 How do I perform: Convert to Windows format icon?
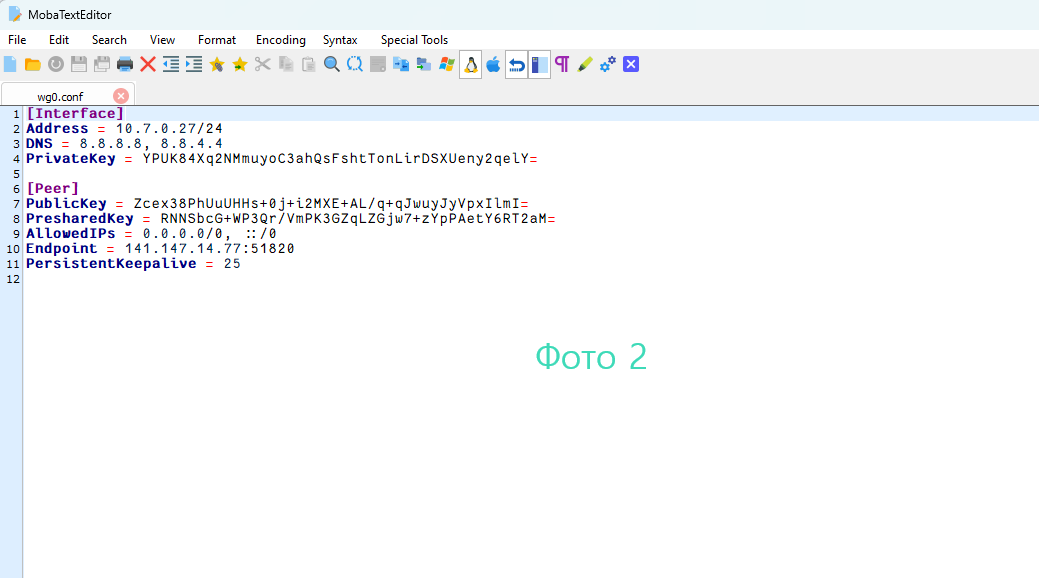point(446,64)
